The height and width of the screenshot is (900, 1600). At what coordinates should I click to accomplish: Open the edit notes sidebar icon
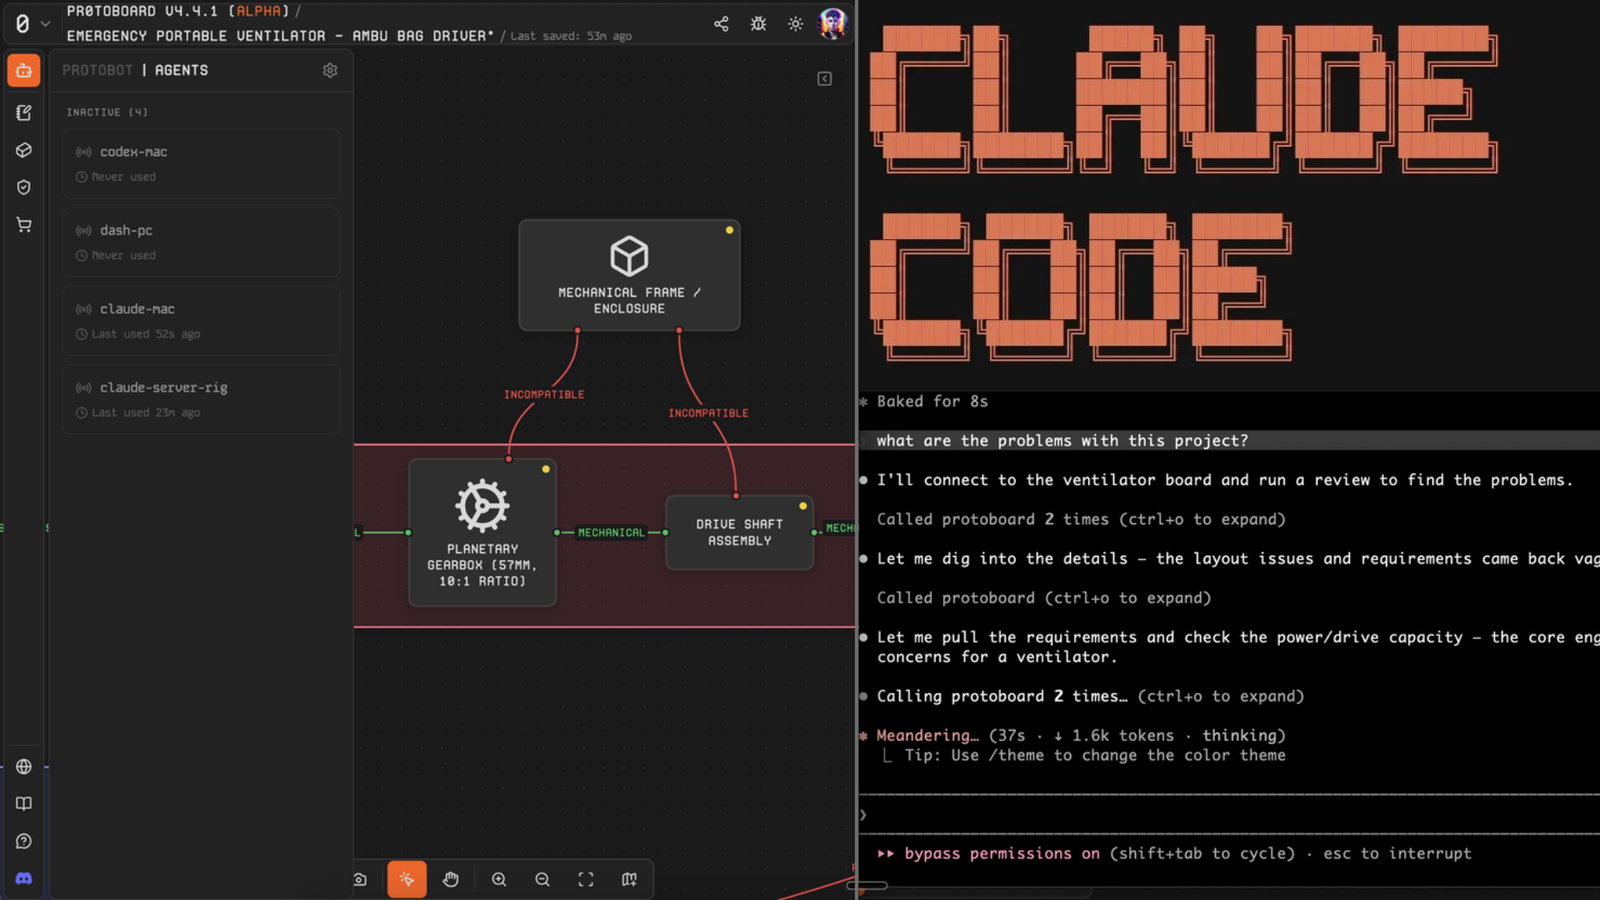(x=24, y=113)
